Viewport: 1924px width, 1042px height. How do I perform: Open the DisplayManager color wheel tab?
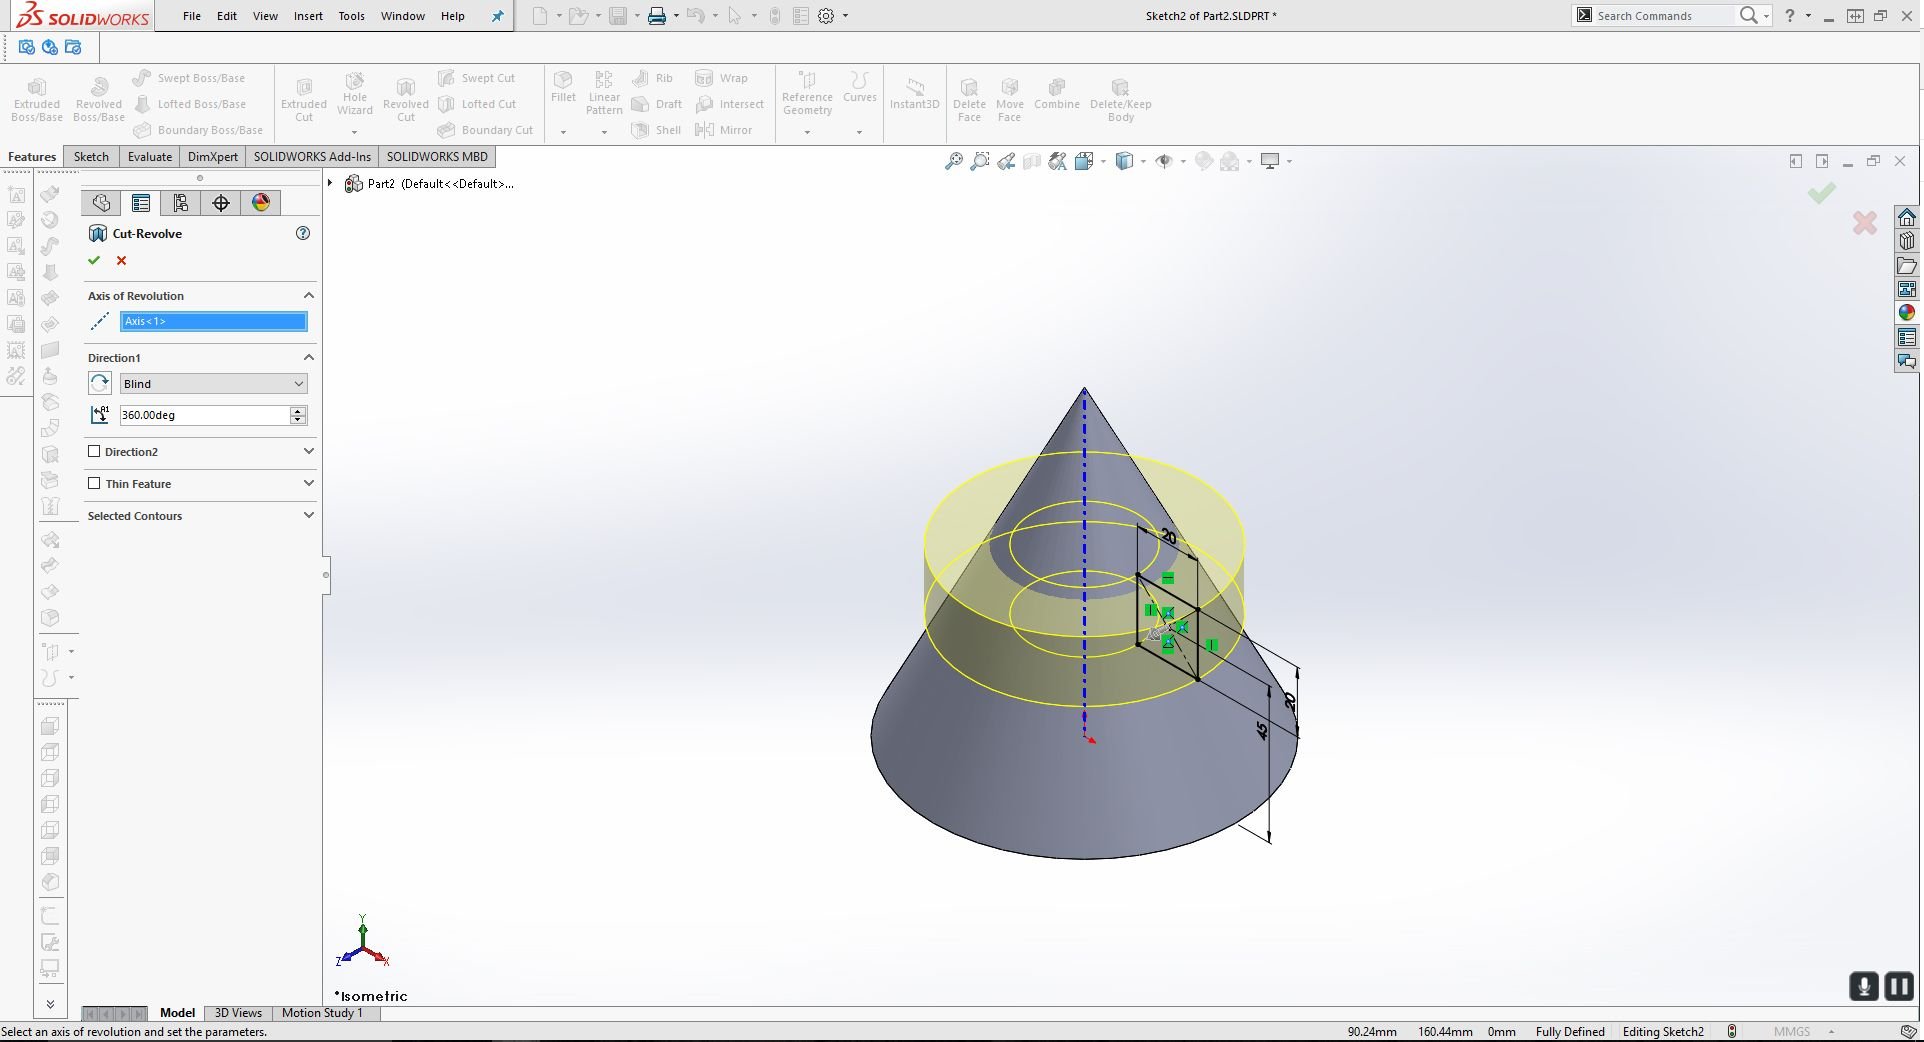(261, 203)
